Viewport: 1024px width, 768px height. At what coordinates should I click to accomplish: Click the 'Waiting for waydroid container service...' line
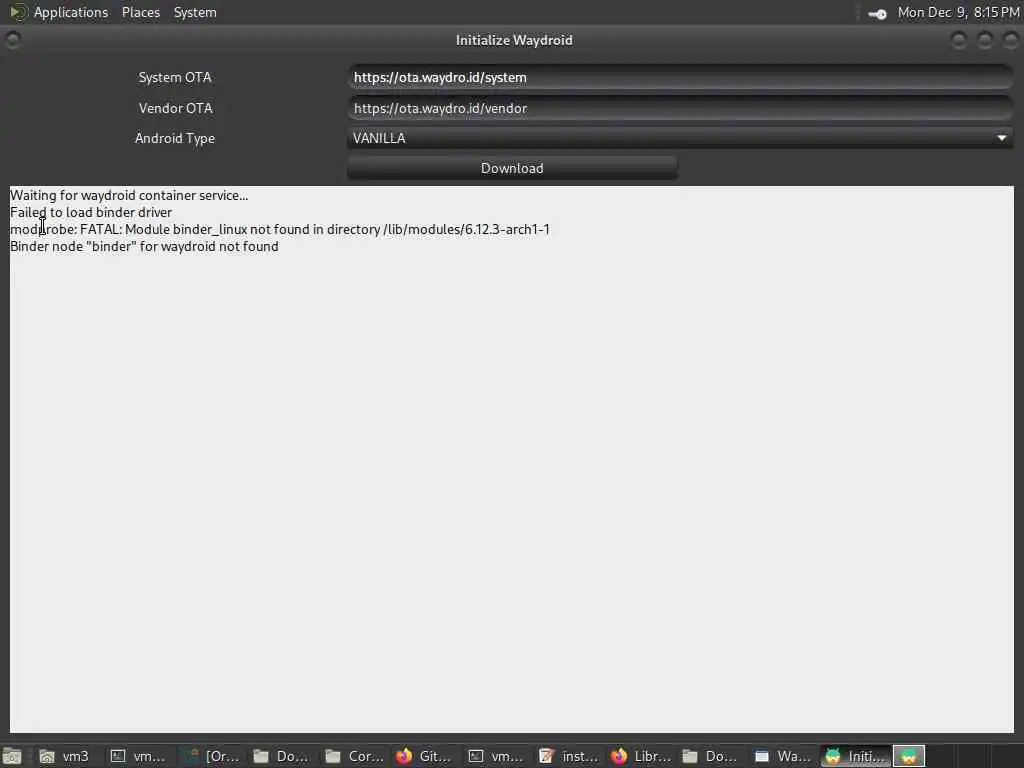(x=129, y=195)
